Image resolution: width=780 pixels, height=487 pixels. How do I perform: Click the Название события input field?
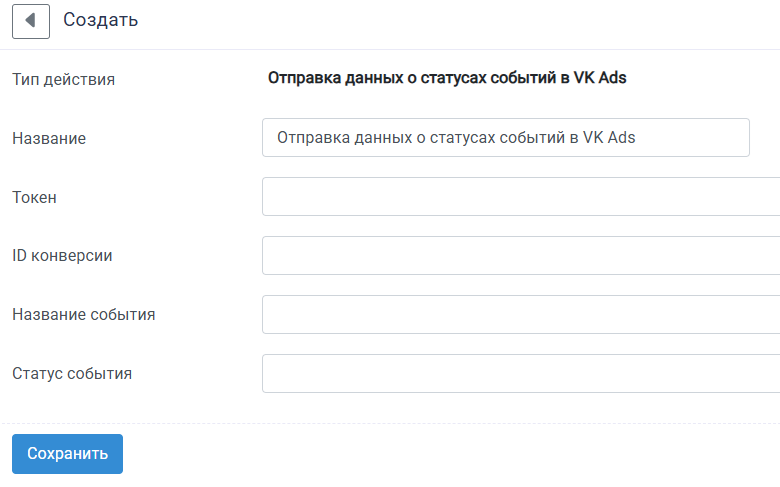click(x=521, y=314)
